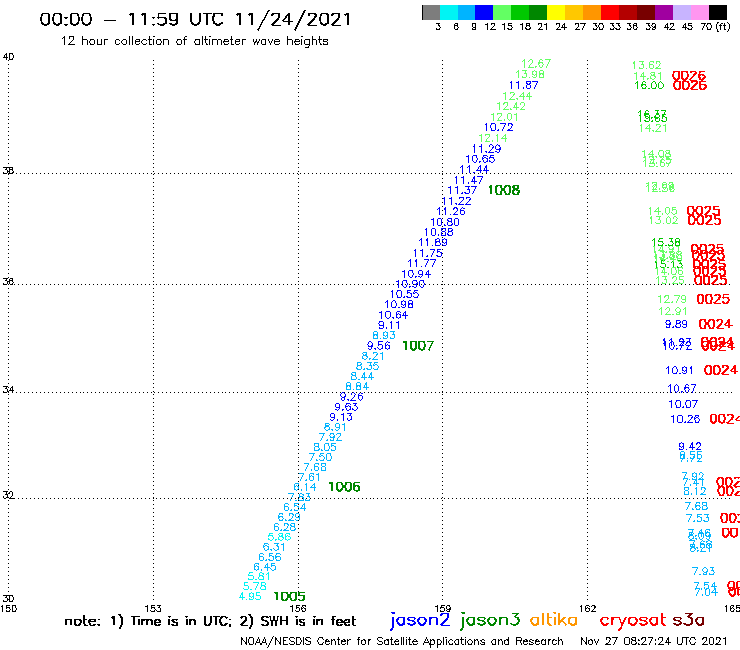This screenshot has width=740, height=650.
Task: Click the purple swatch in the legend
Action: 663,12
